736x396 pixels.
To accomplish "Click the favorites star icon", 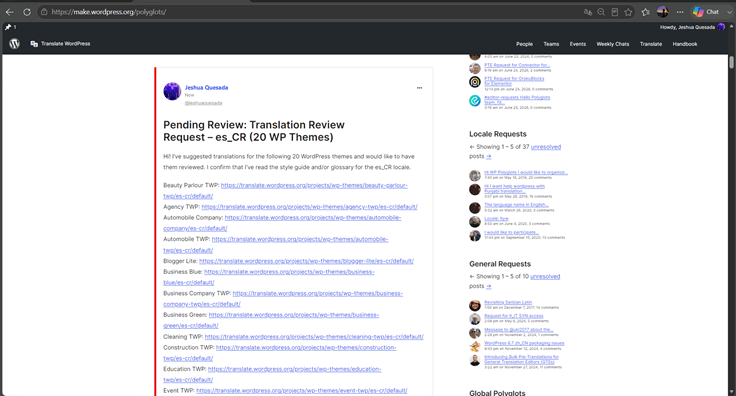I will coord(629,12).
